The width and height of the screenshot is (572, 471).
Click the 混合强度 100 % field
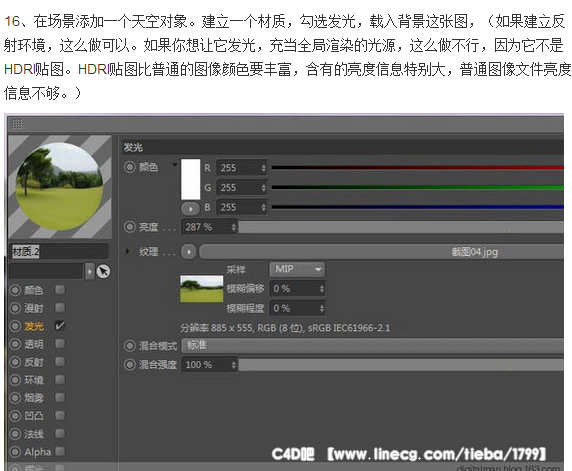[x=209, y=364]
